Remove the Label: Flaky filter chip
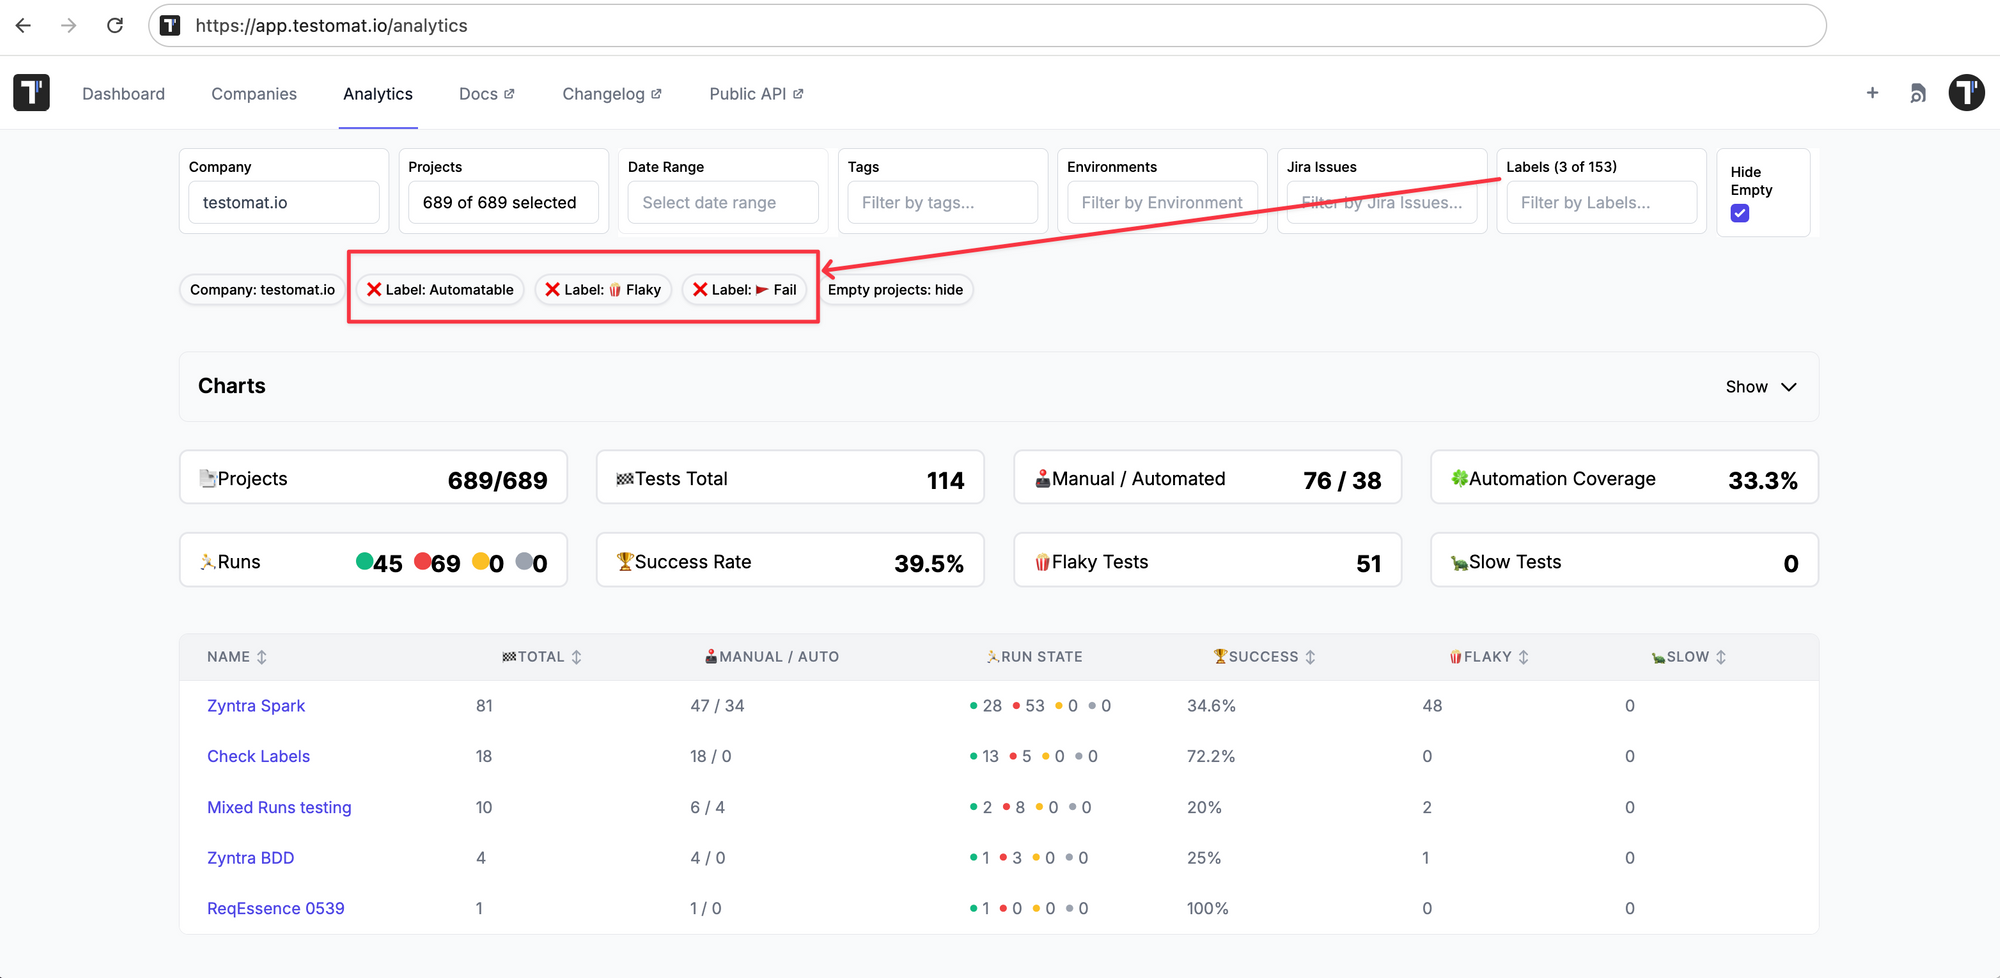Screen dimensions: 2000x978 tap(552, 289)
